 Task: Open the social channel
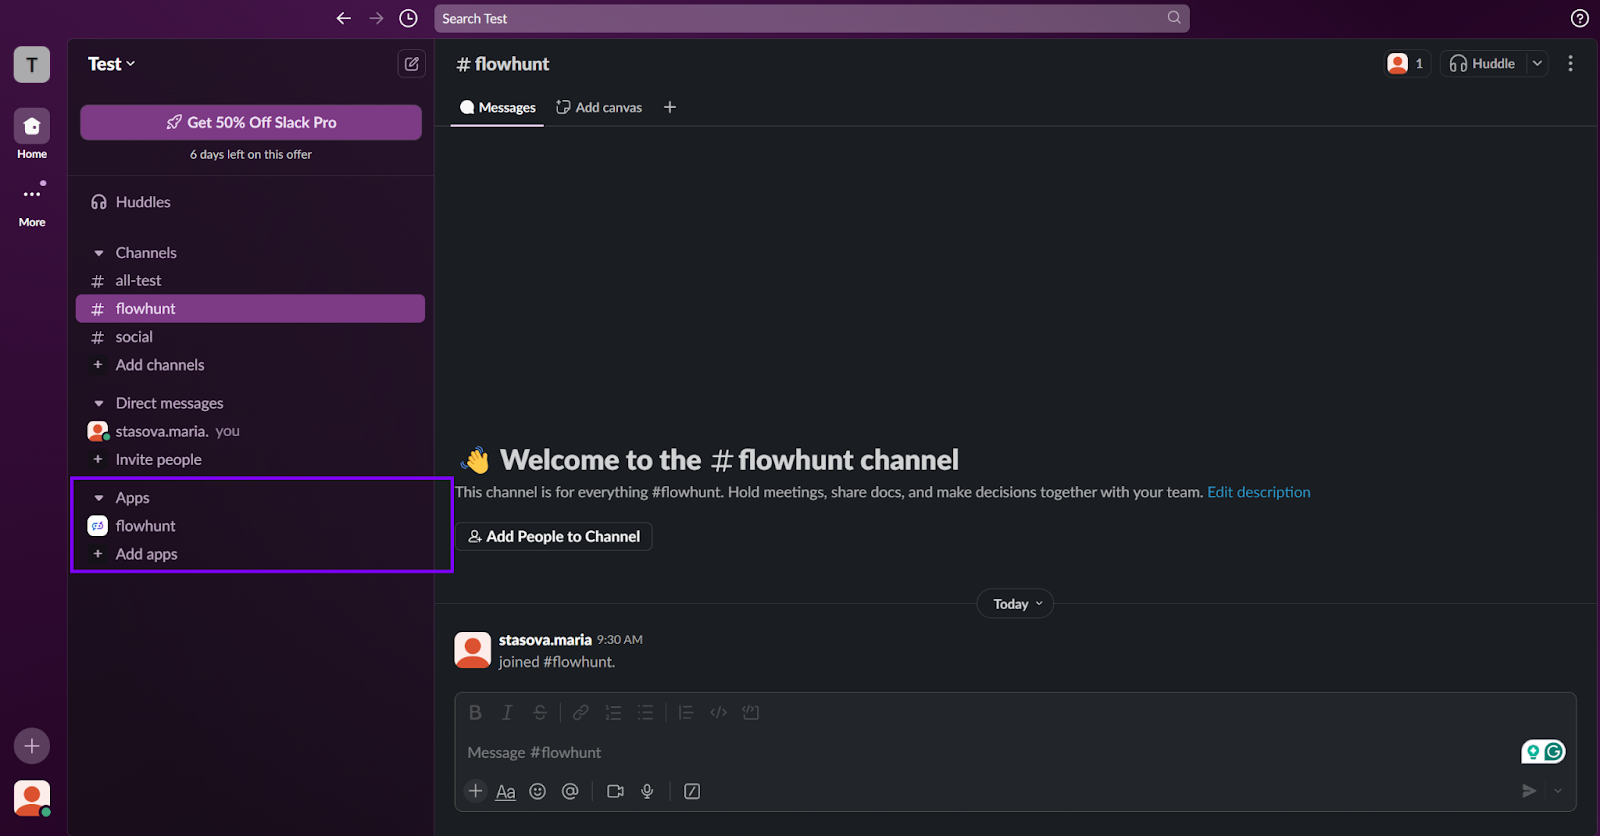point(250,337)
